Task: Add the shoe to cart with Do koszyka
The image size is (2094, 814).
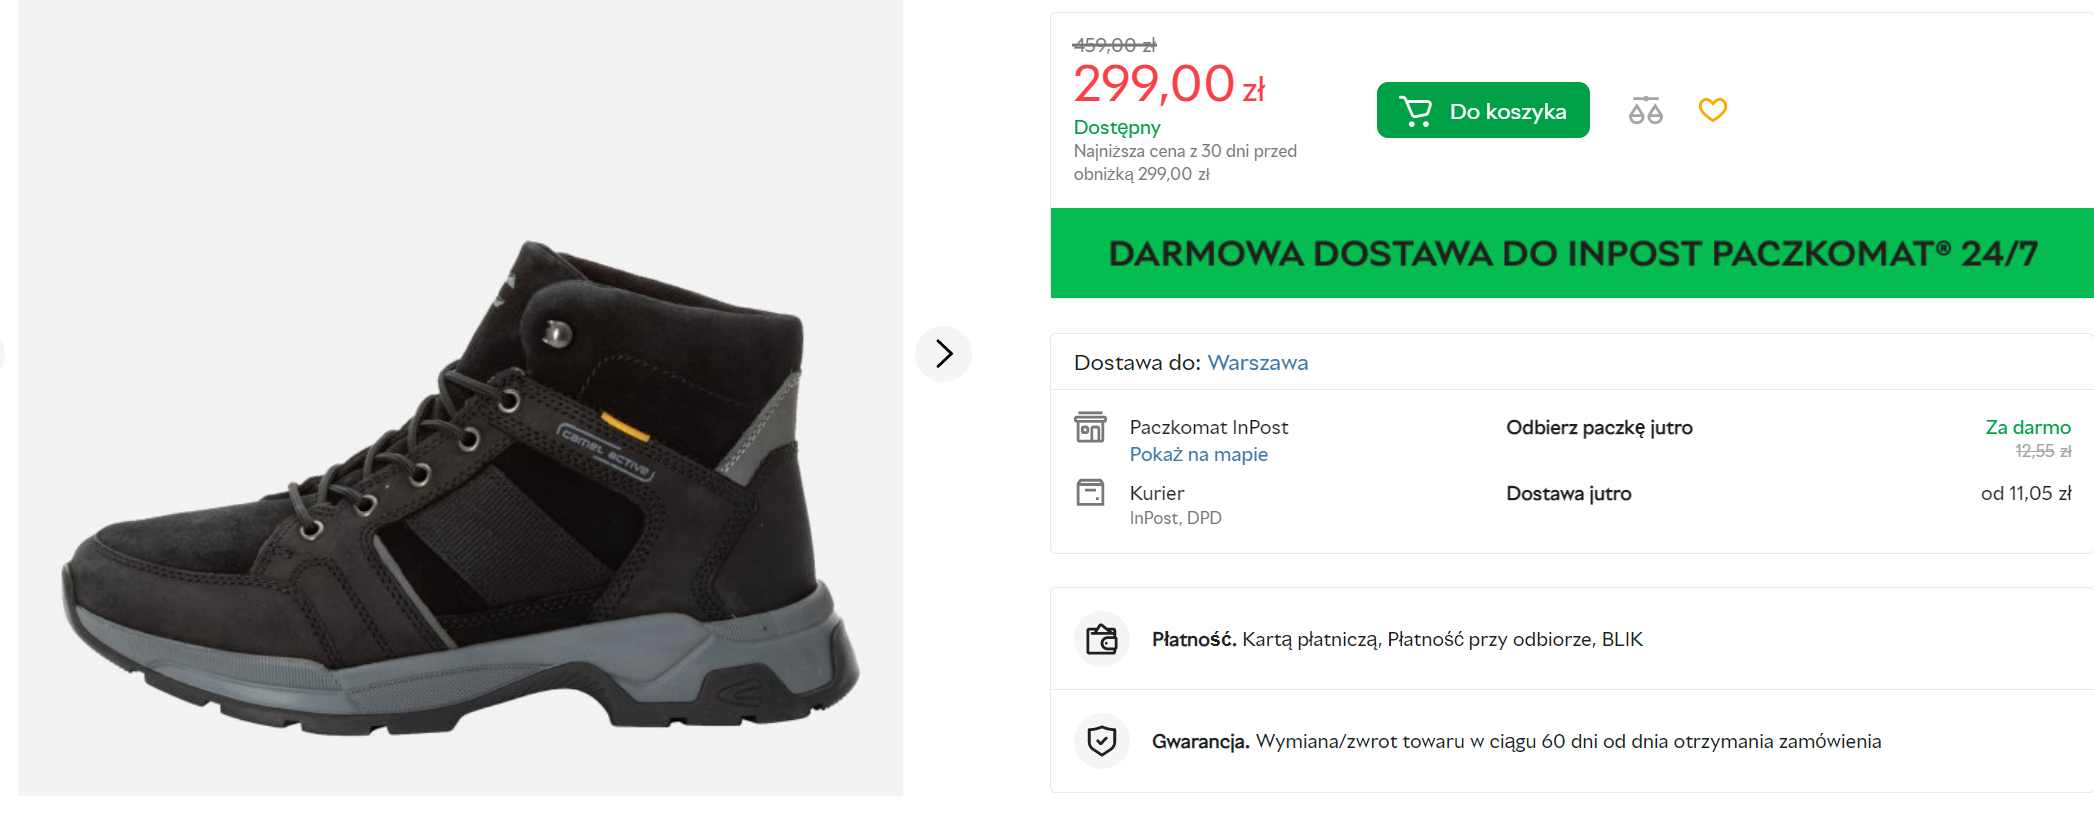Action: [1482, 110]
